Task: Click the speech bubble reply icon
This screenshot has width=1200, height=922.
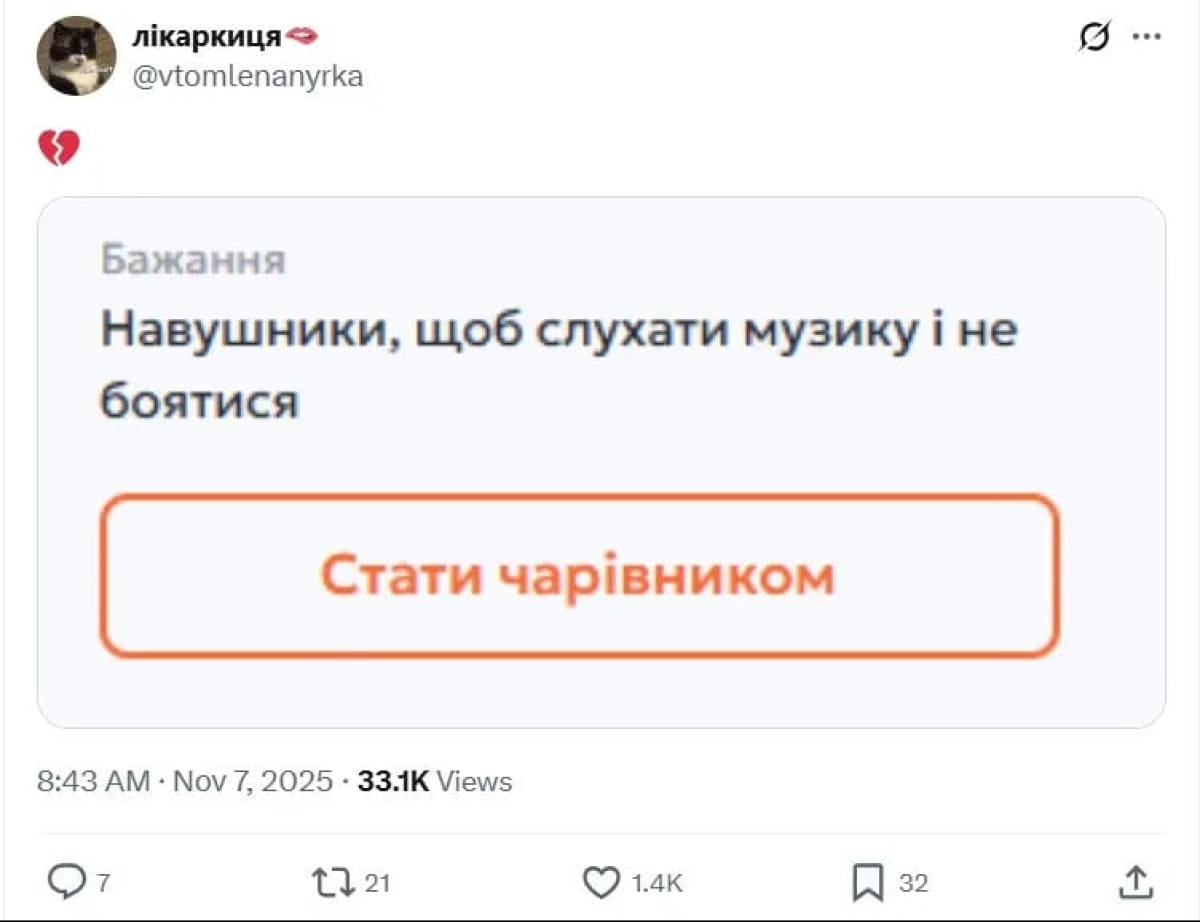Action: tap(67, 882)
